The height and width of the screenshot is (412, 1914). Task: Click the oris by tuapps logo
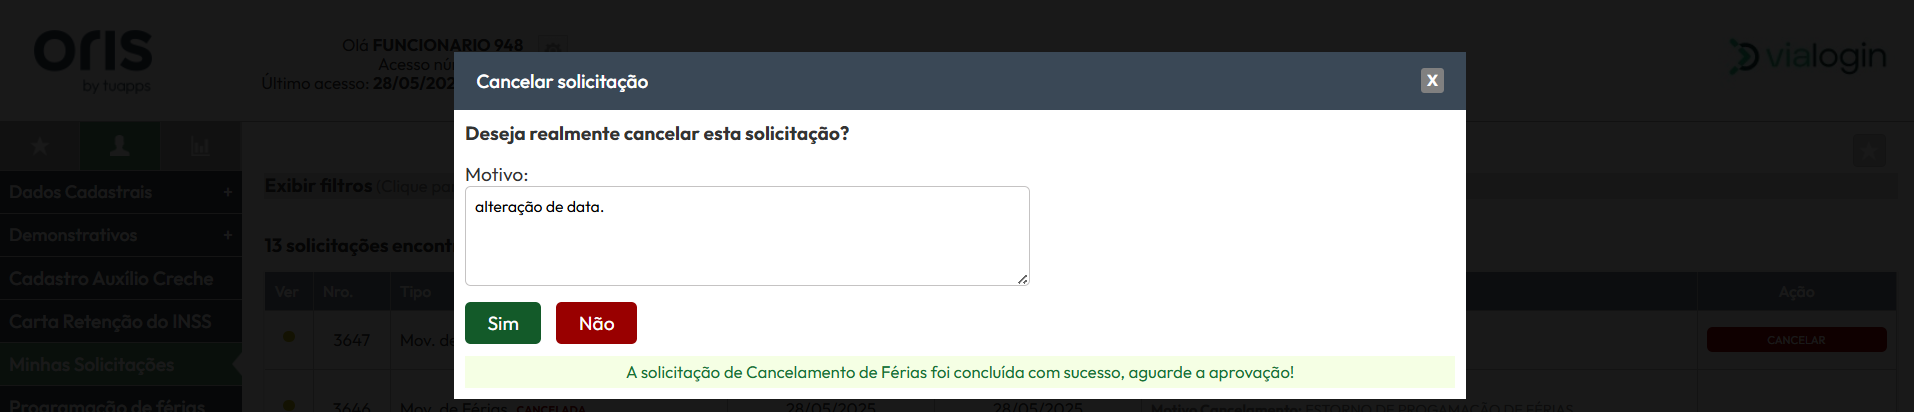pos(93,60)
